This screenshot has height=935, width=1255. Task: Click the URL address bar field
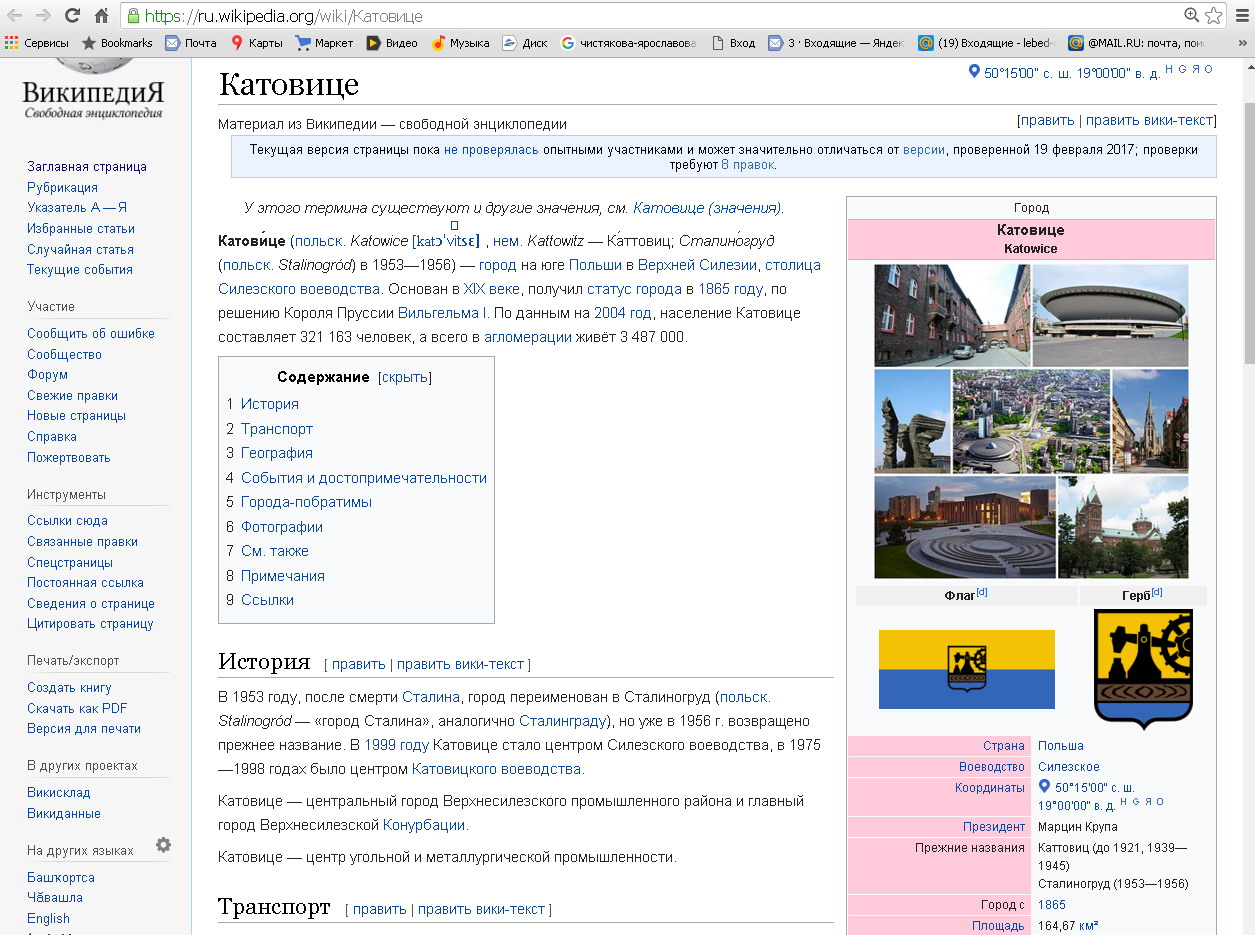(650, 16)
